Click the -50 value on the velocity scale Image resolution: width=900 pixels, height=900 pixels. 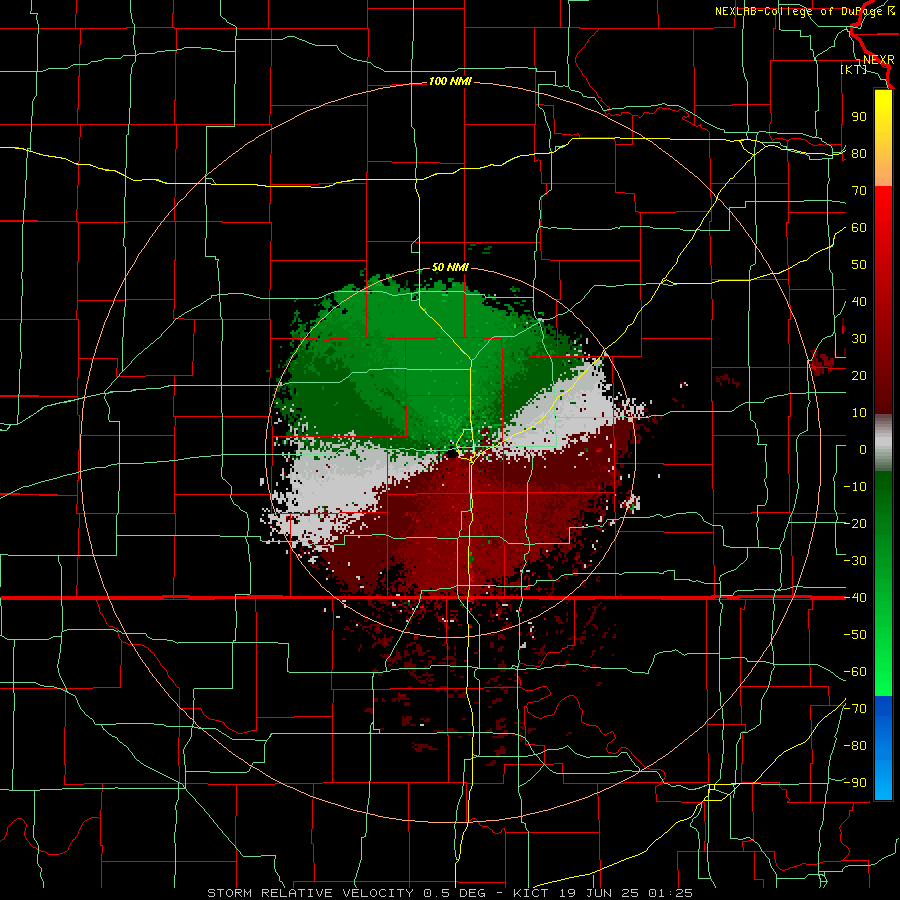coord(855,635)
